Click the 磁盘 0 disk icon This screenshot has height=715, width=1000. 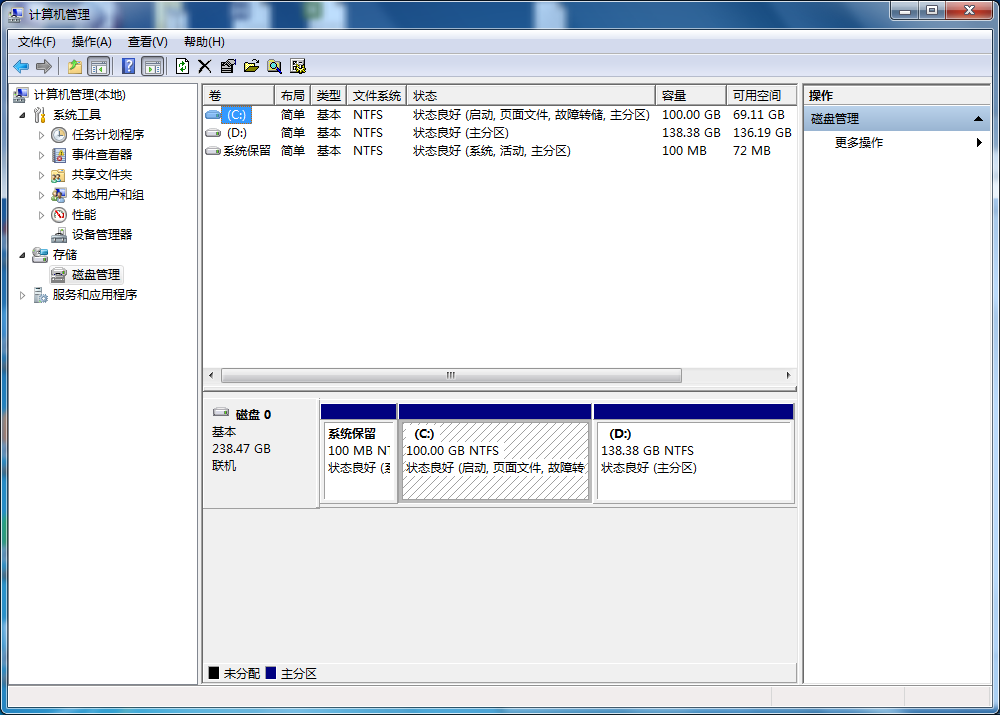point(221,413)
